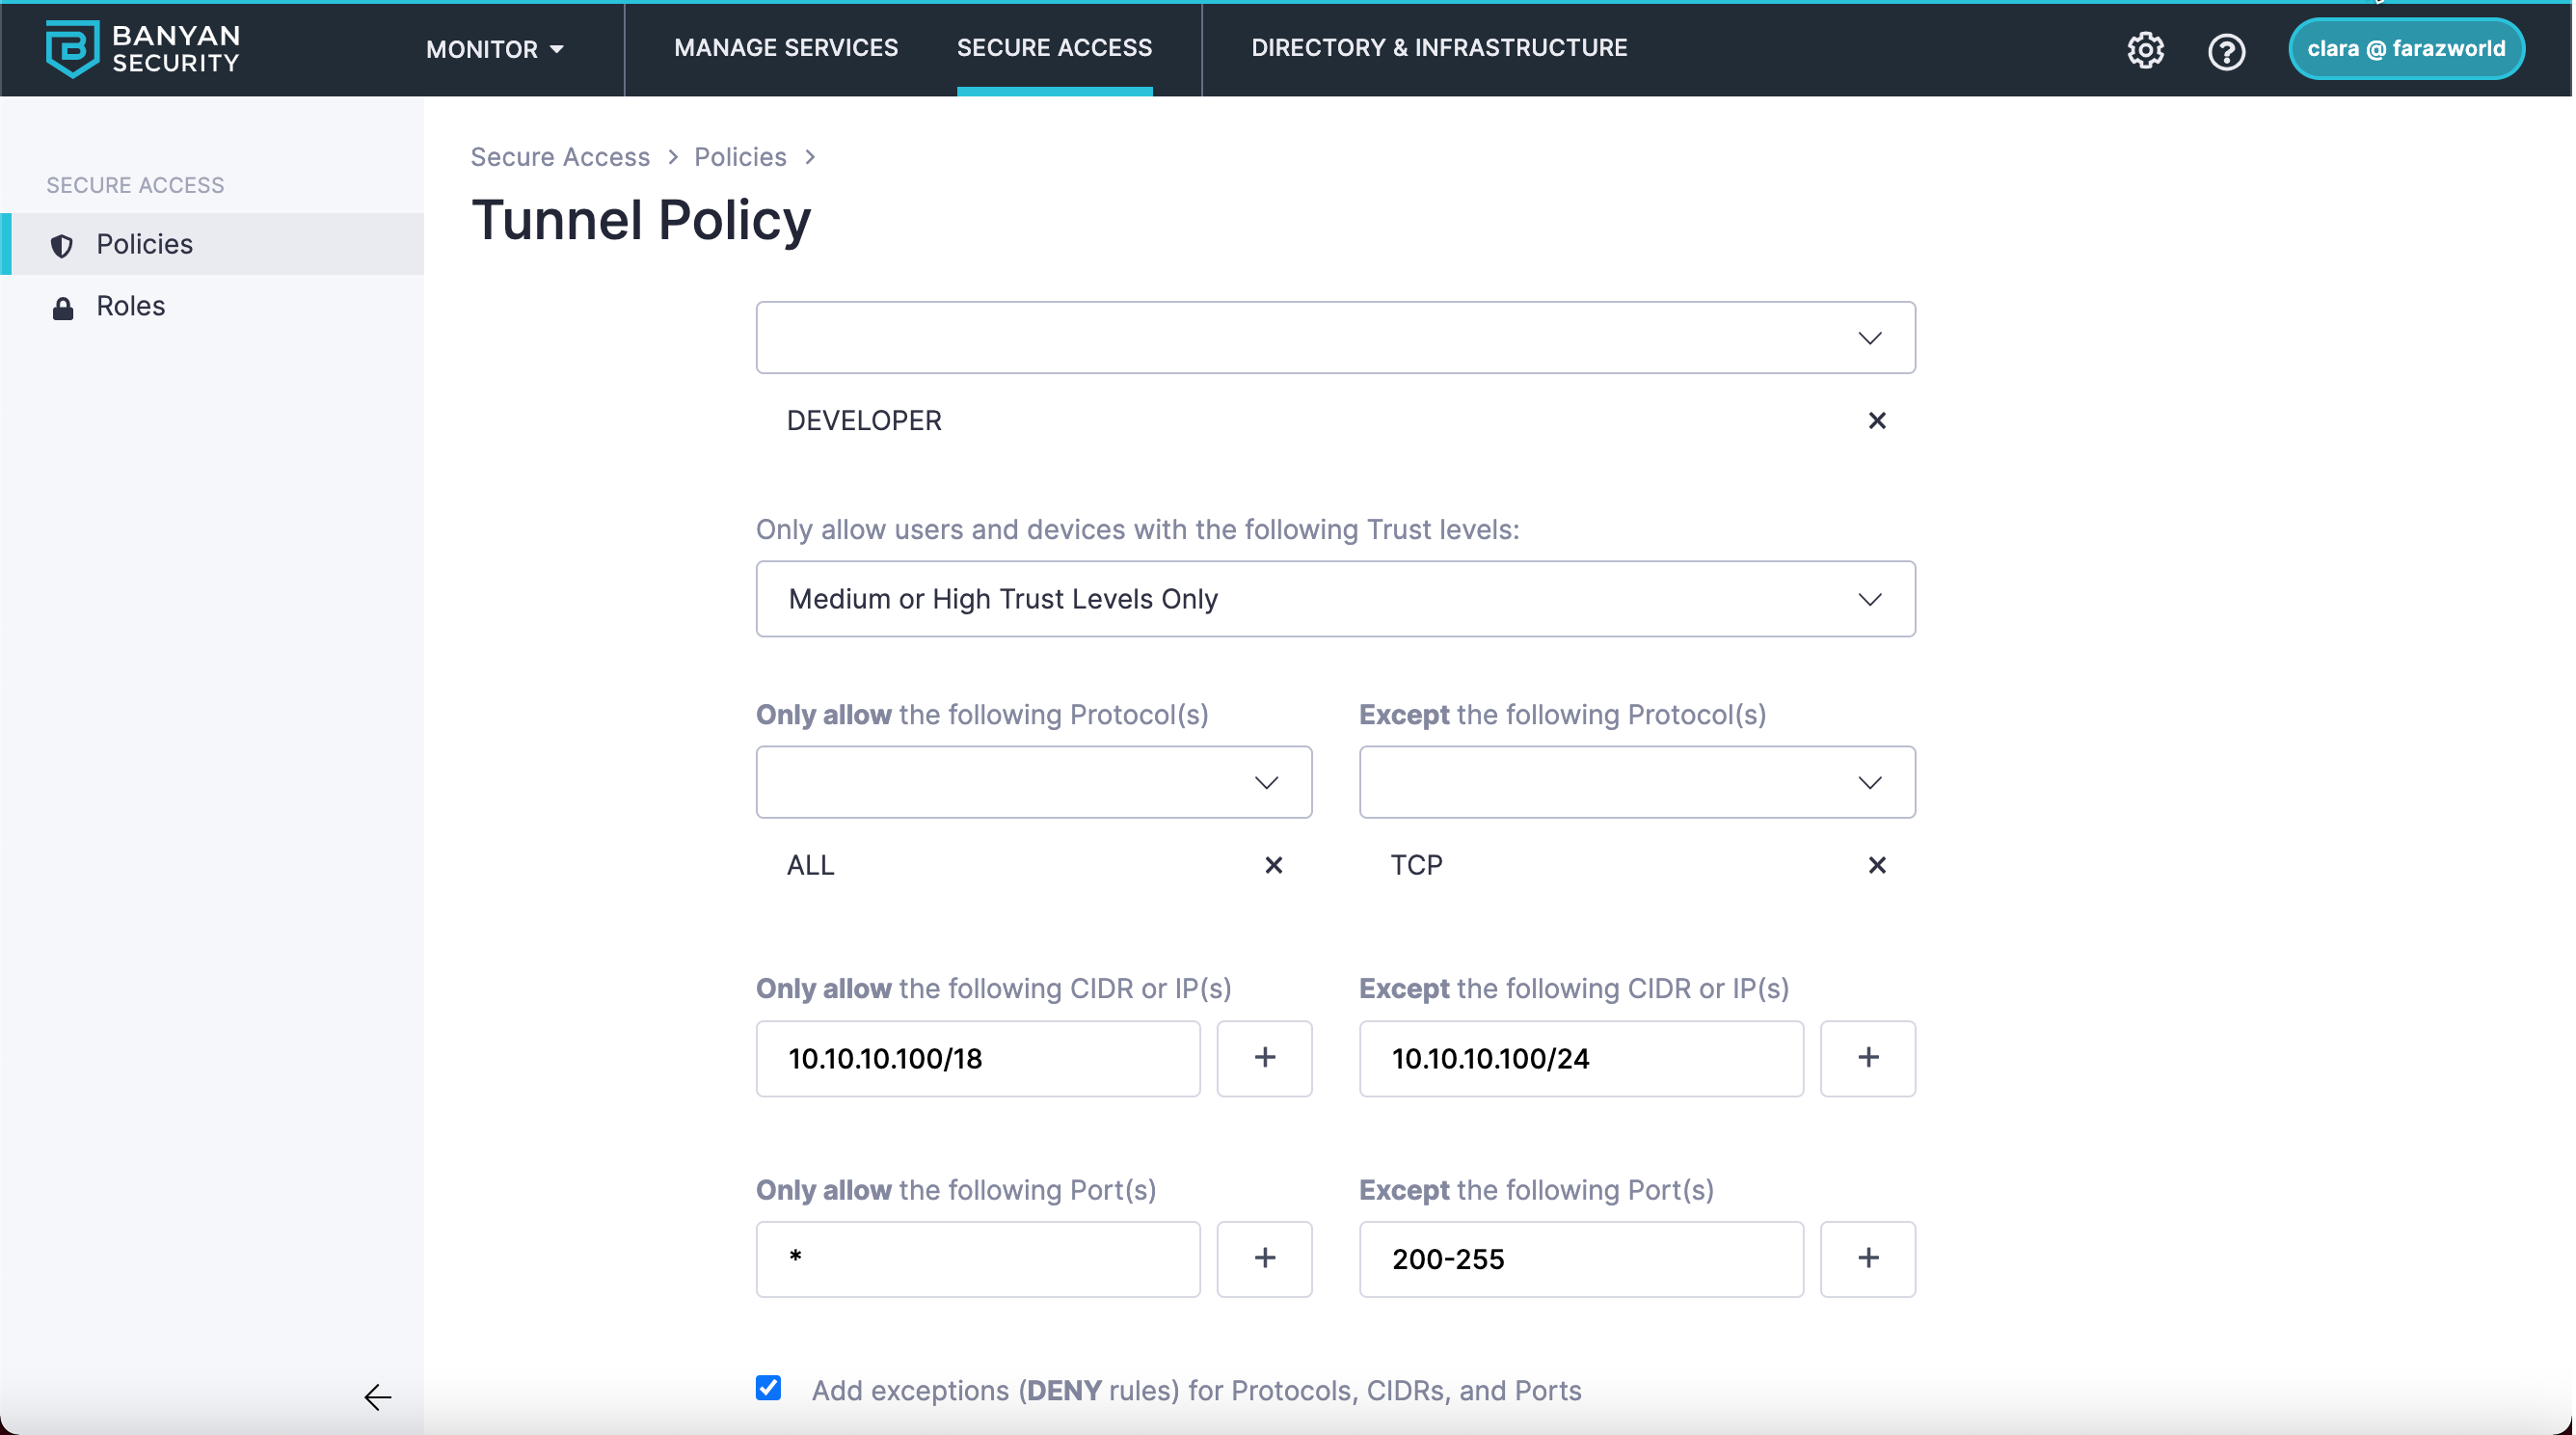Click the Policies breadcrumb link
This screenshot has height=1435, width=2576.
click(740, 157)
